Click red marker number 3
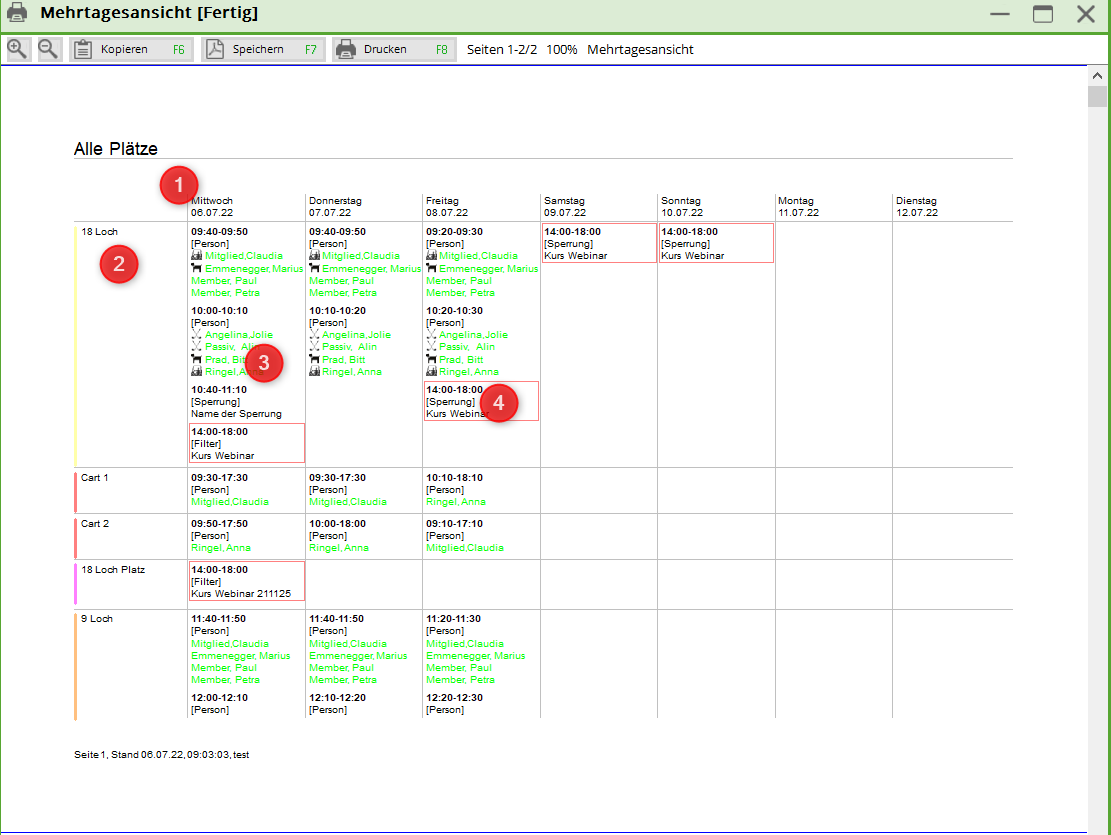 coord(264,363)
